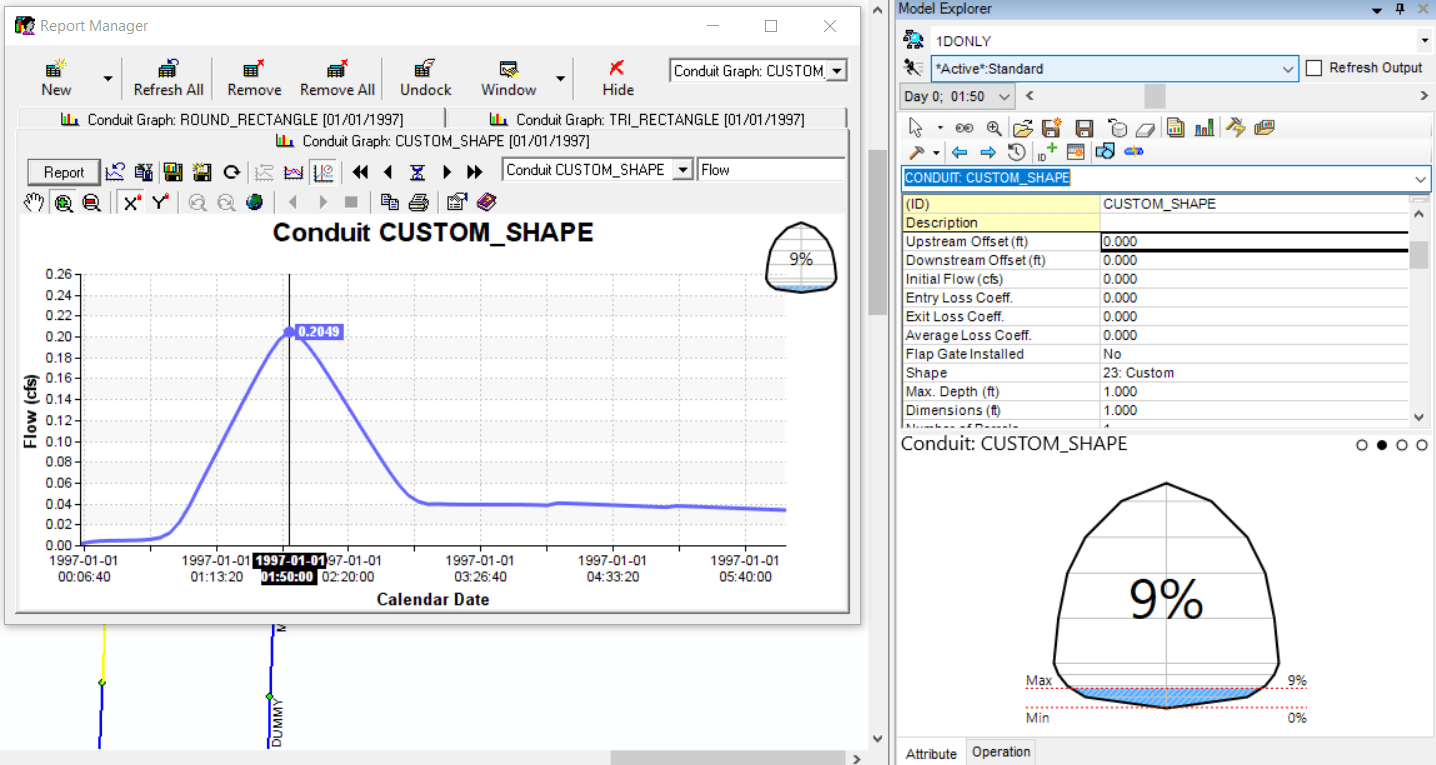
Task: Toggle the Y axis marker tool
Action: click(160, 203)
